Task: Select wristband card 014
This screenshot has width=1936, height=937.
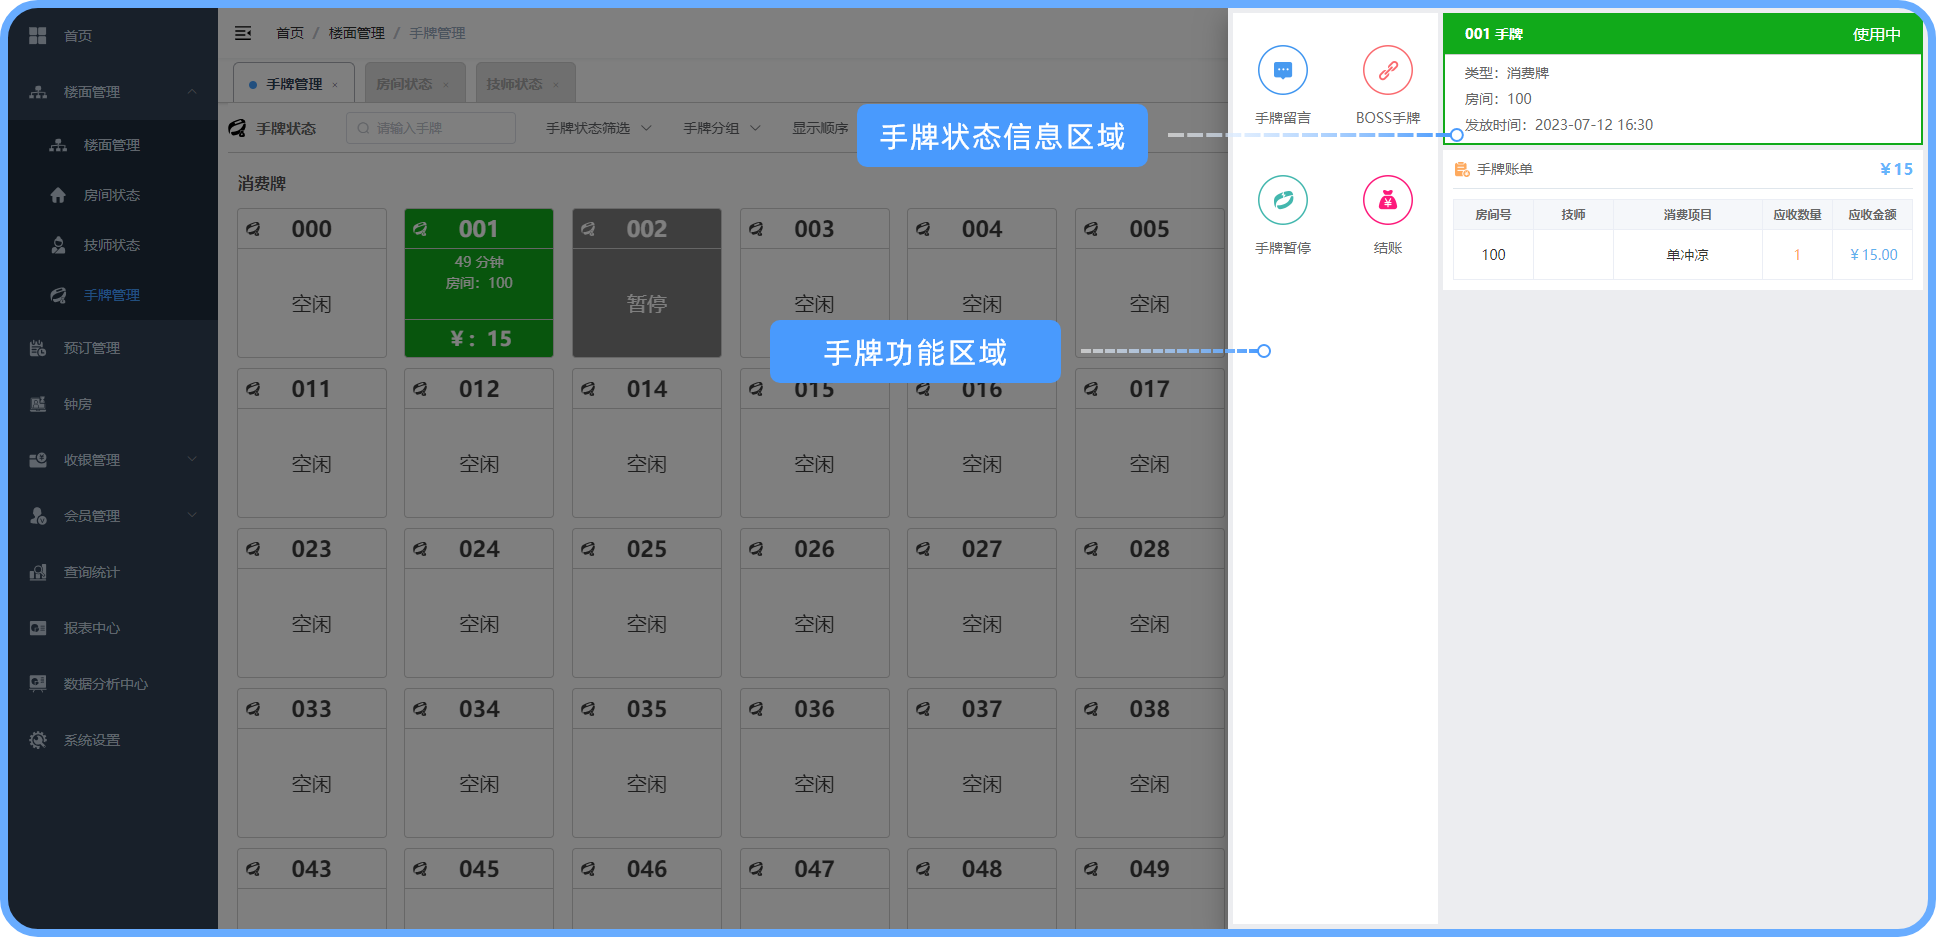Action: 647,443
